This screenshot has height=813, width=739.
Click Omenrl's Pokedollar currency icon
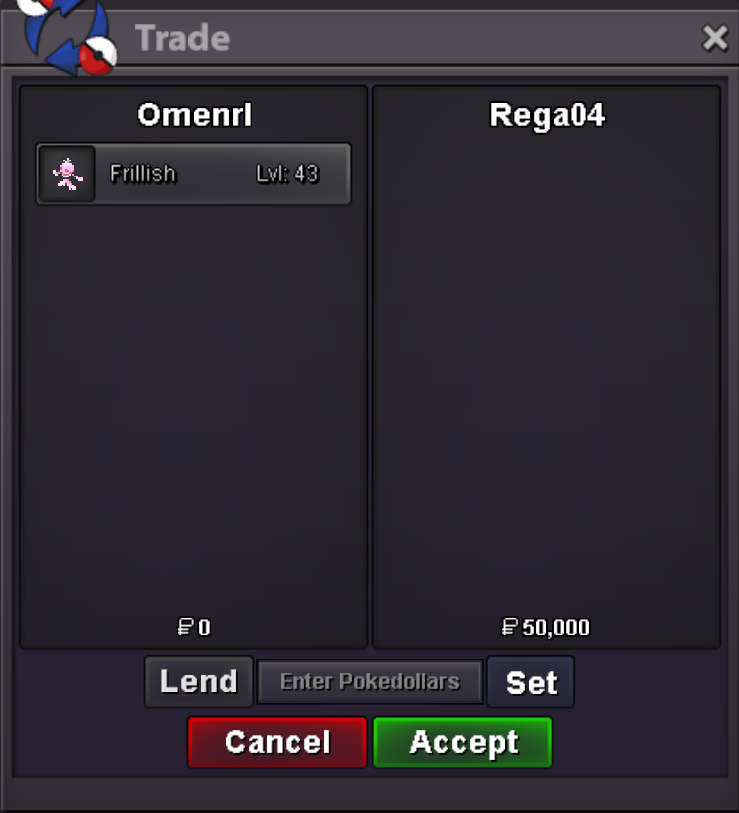[186, 627]
